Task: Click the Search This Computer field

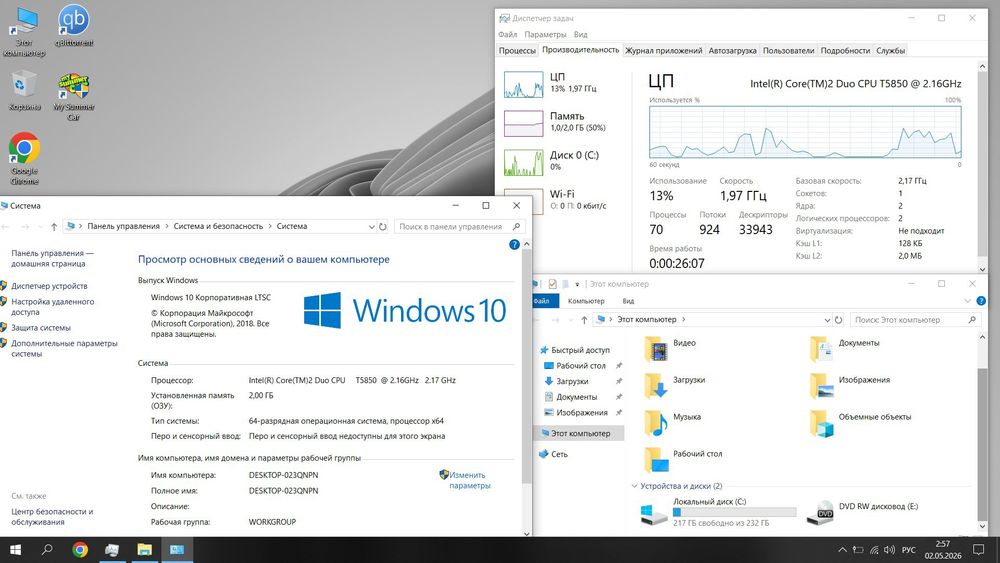Action: click(915, 319)
